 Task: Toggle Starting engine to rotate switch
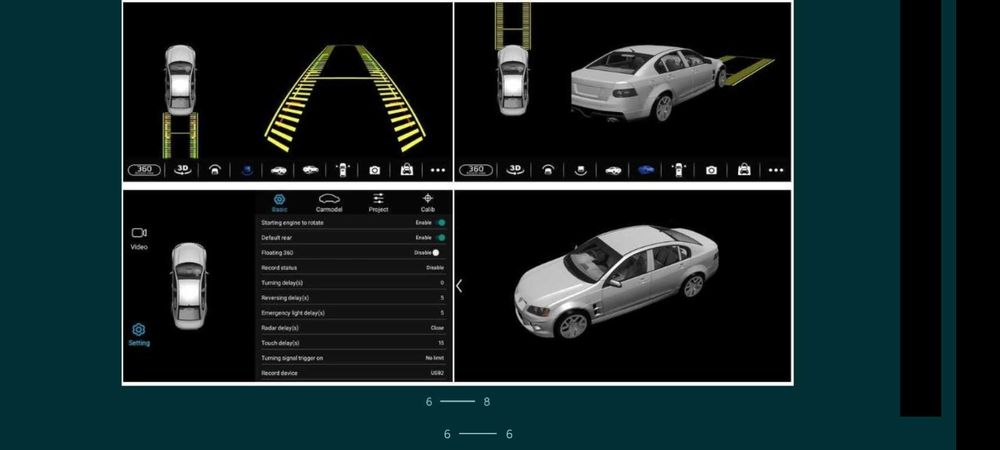pyautogui.click(x=440, y=222)
